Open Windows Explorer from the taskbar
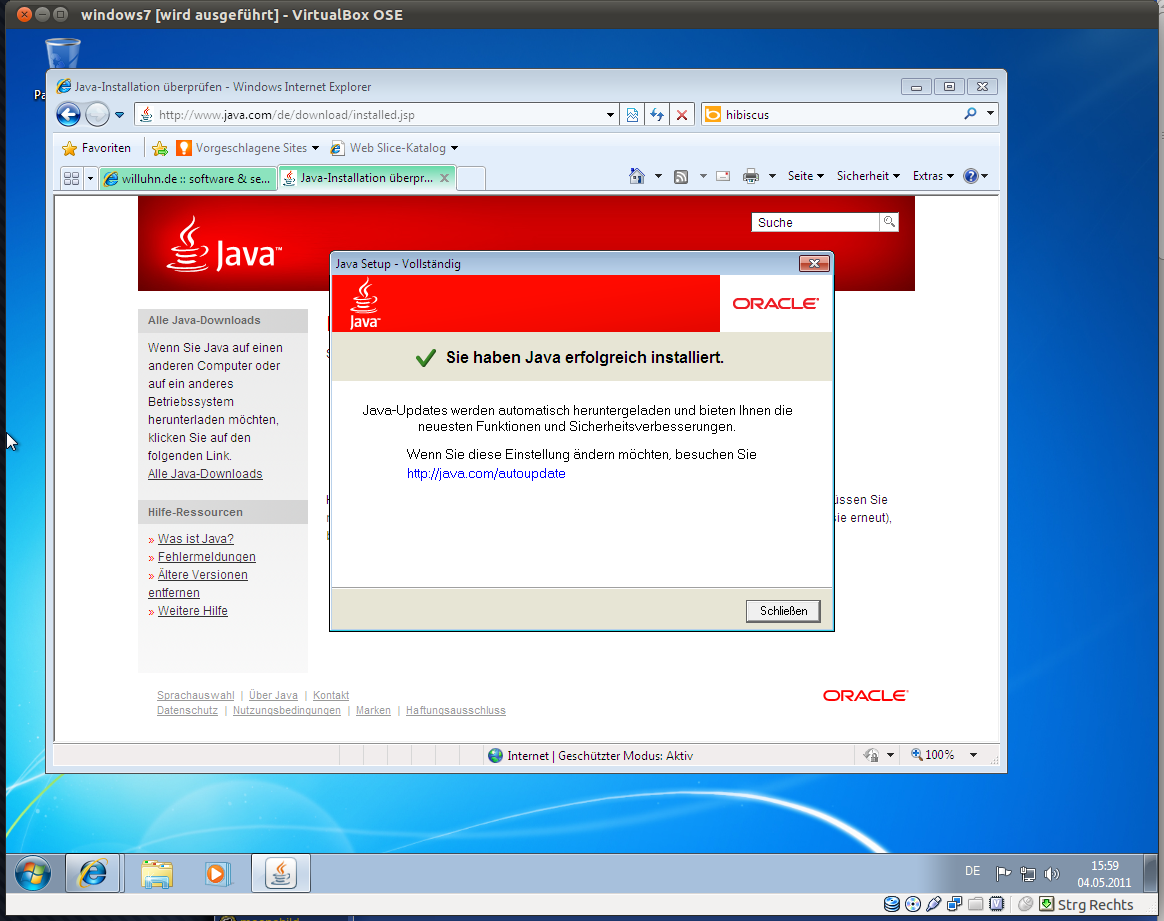 pyautogui.click(x=157, y=874)
